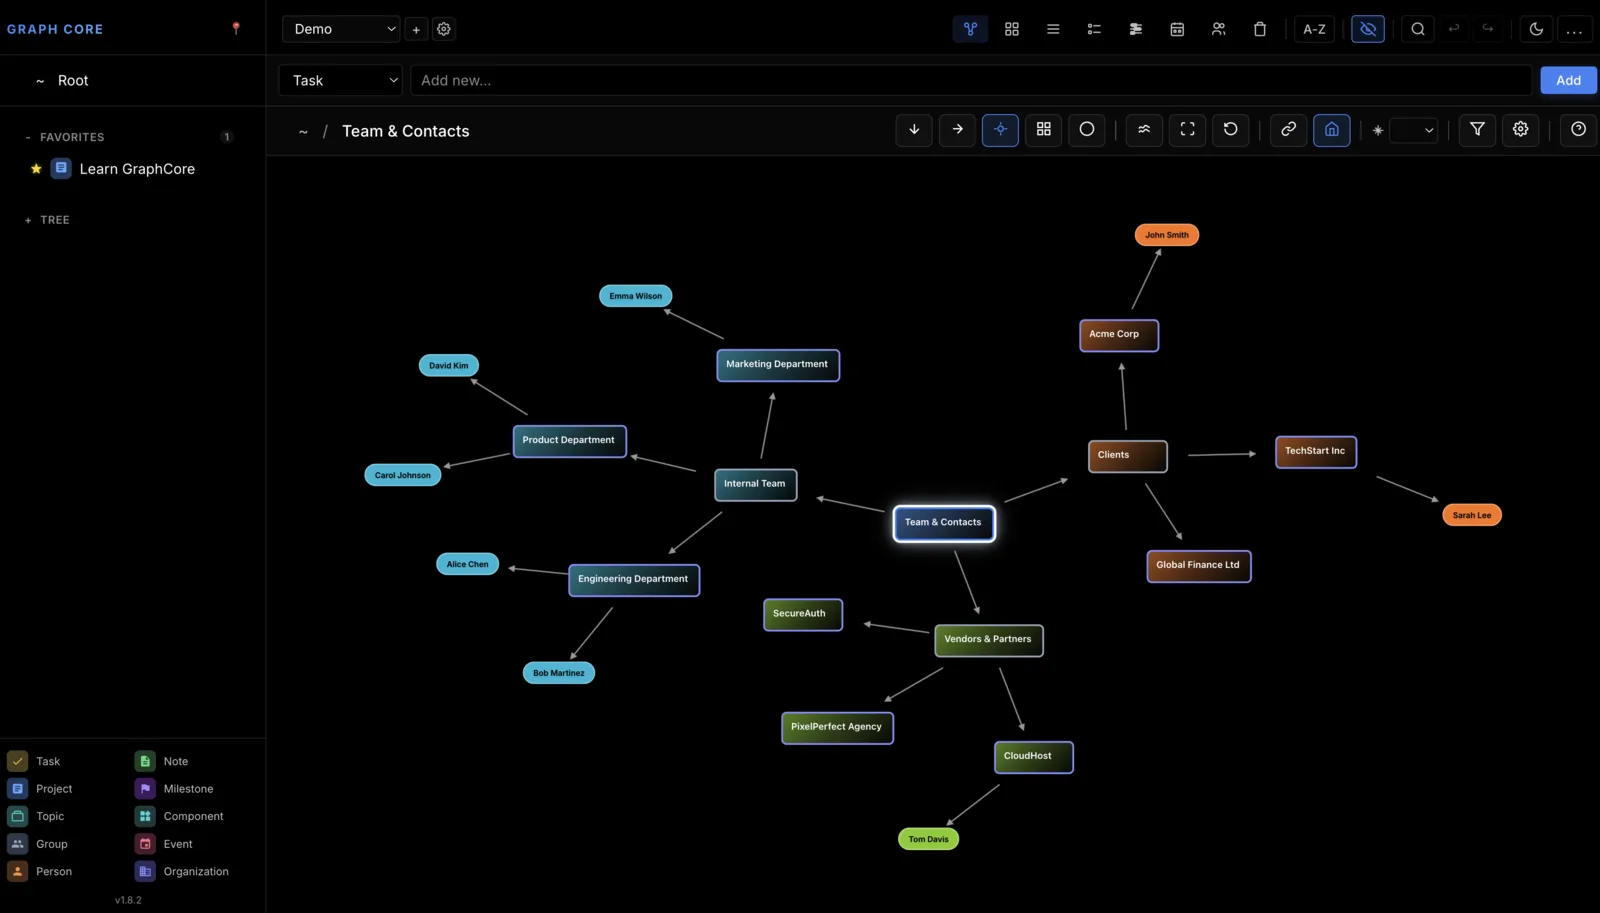Click the wavy lines edge style icon
The height and width of the screenshot is (913, 1600).
(x=1144, y=129)
